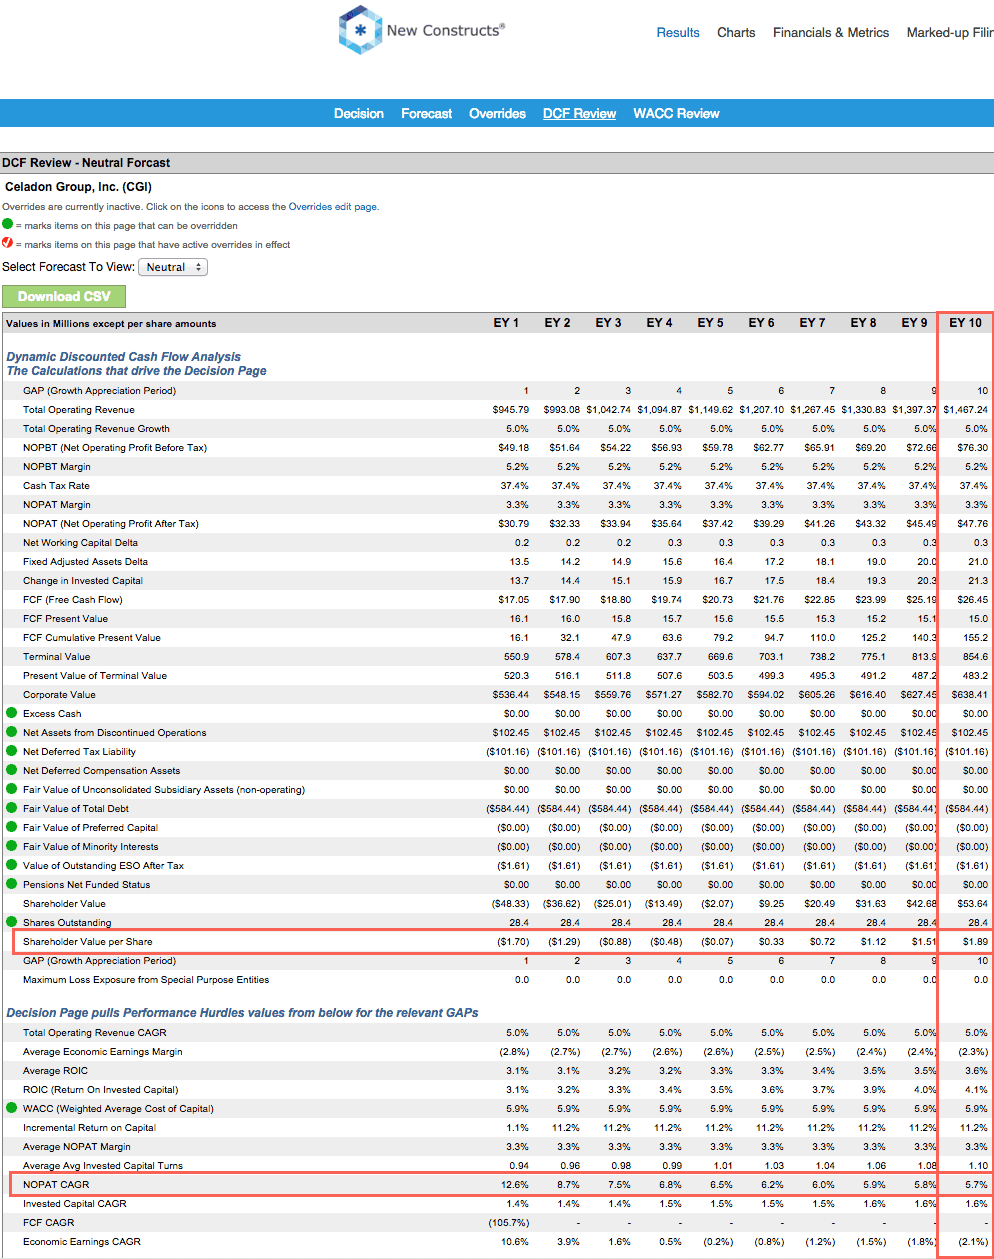Viewport: 994px width, 1259px height.
Task: Click the FCF (Free Cash Flow) row label
Action: tap(73, 600)
